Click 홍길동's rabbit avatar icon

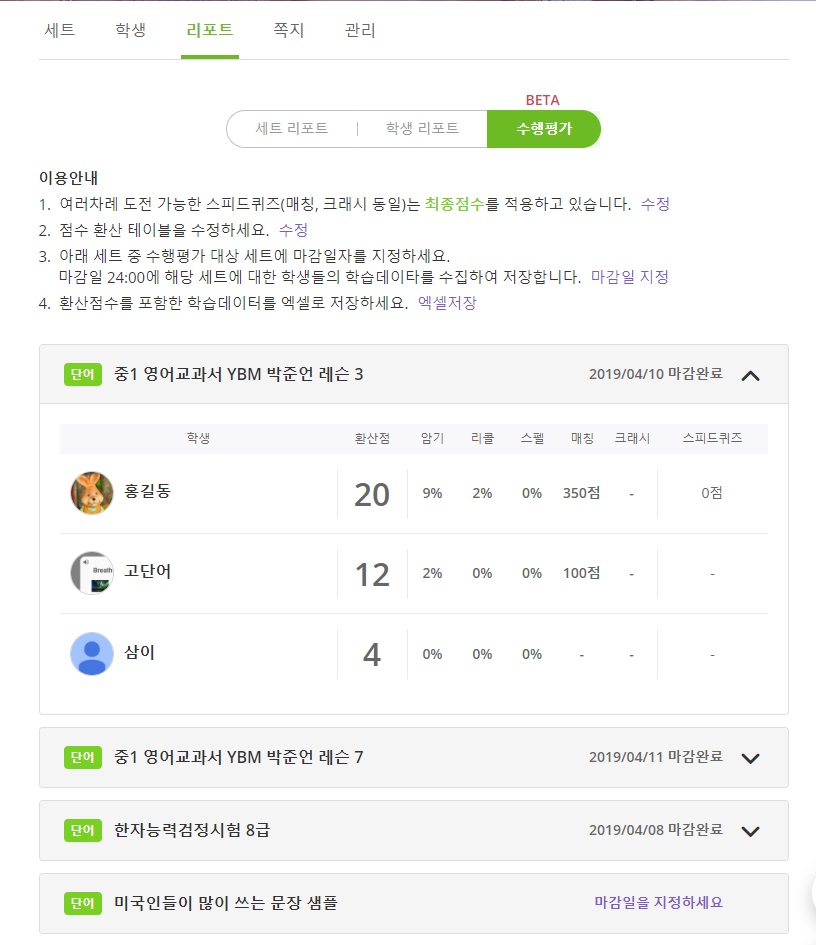click(x=92, y=493)
